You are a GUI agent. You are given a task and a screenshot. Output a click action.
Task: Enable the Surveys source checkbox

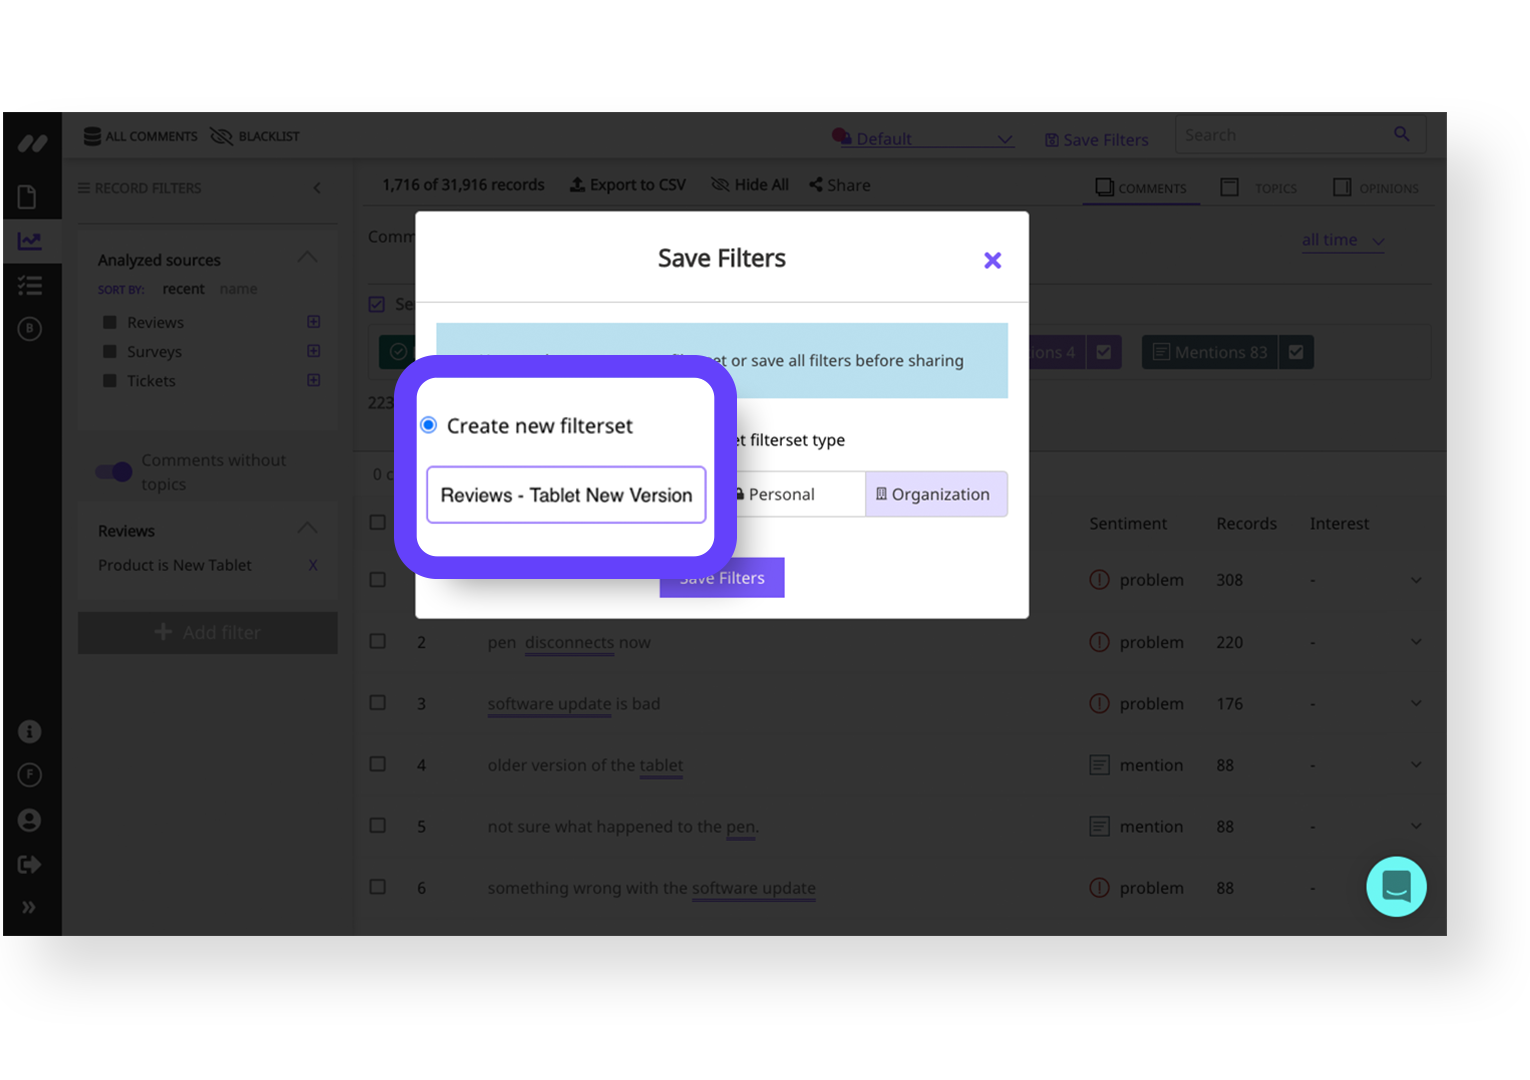tap(112, 351)
